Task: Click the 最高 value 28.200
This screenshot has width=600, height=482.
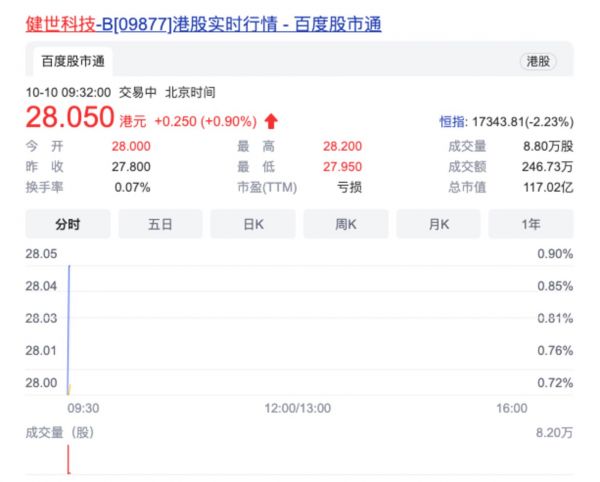Action: tap(343, 147)
